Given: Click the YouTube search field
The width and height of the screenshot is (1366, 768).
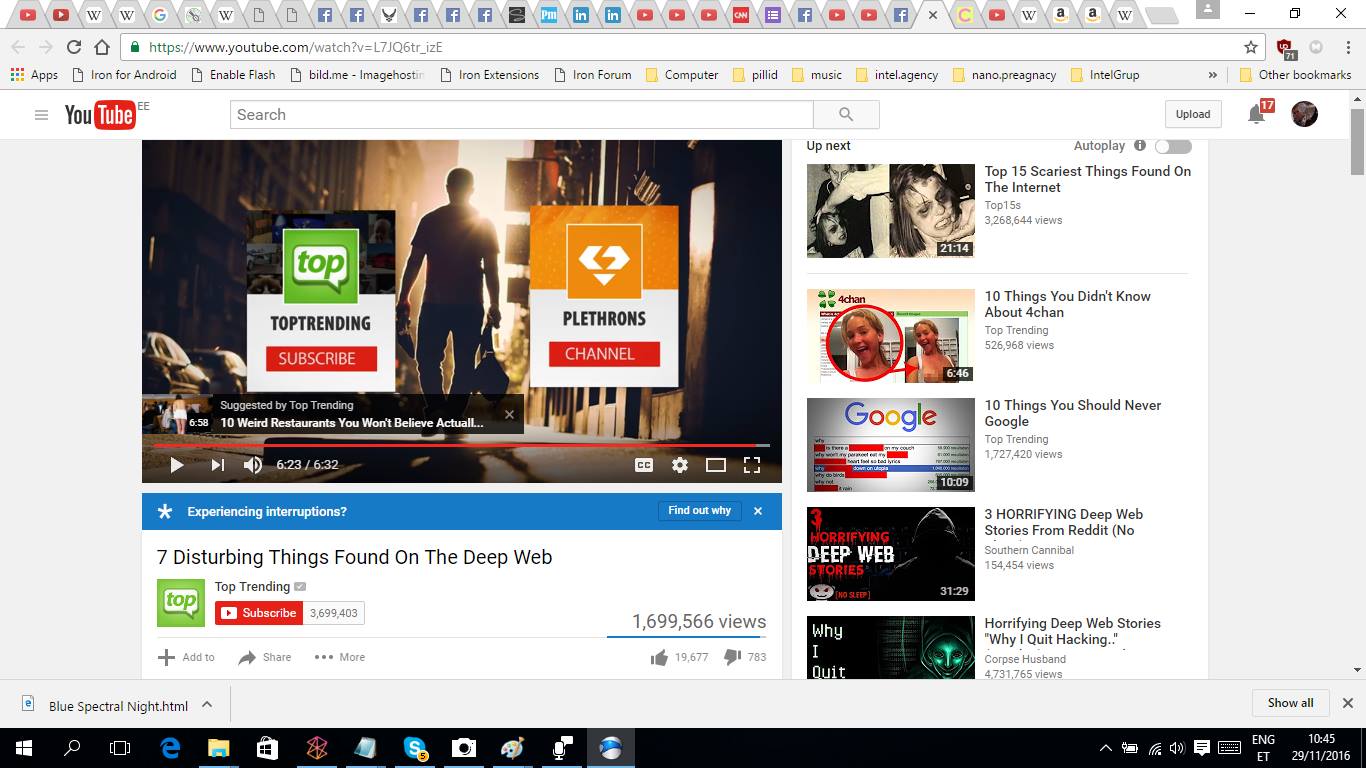Looking at the screenshot, I should coord(522,115).
